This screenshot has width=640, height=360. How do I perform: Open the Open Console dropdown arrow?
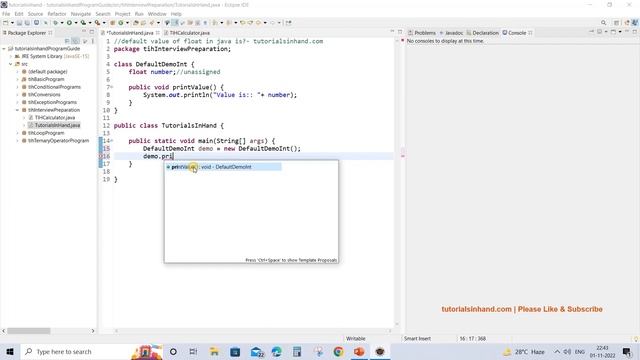coord(620,32)
